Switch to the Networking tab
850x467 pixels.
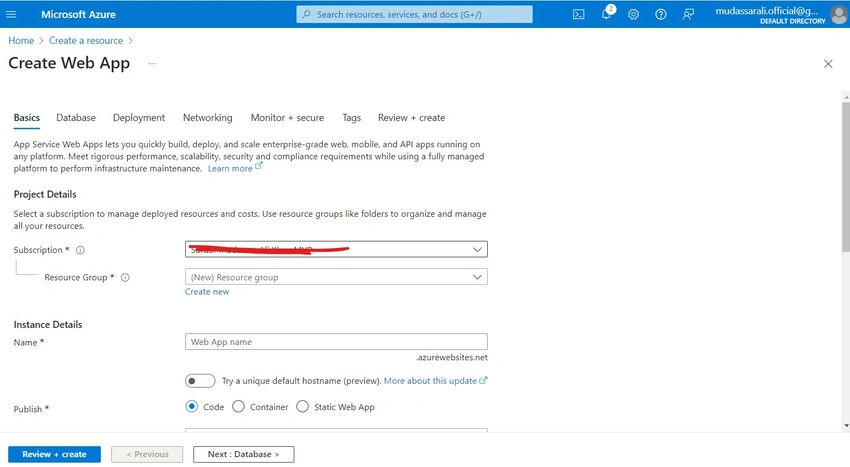[208, 118]
